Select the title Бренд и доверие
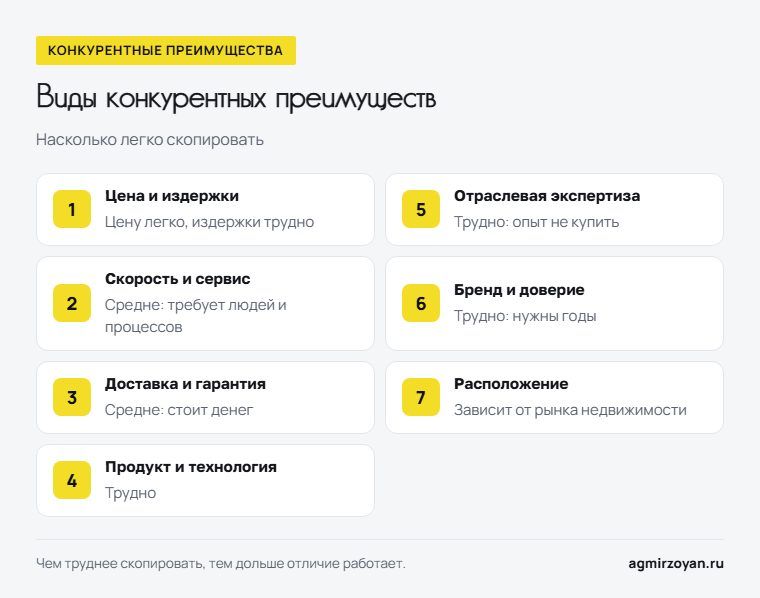760x598 pixels. 519,290
